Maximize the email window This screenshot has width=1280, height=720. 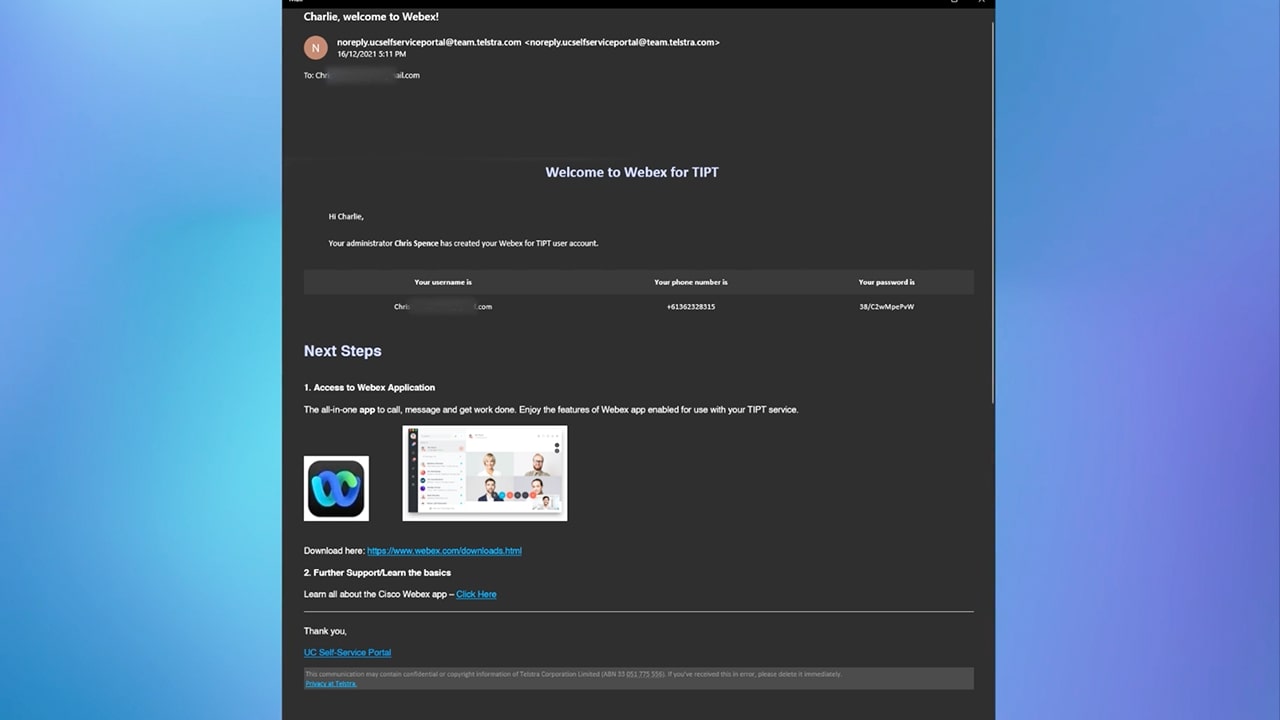pos(955,2)
